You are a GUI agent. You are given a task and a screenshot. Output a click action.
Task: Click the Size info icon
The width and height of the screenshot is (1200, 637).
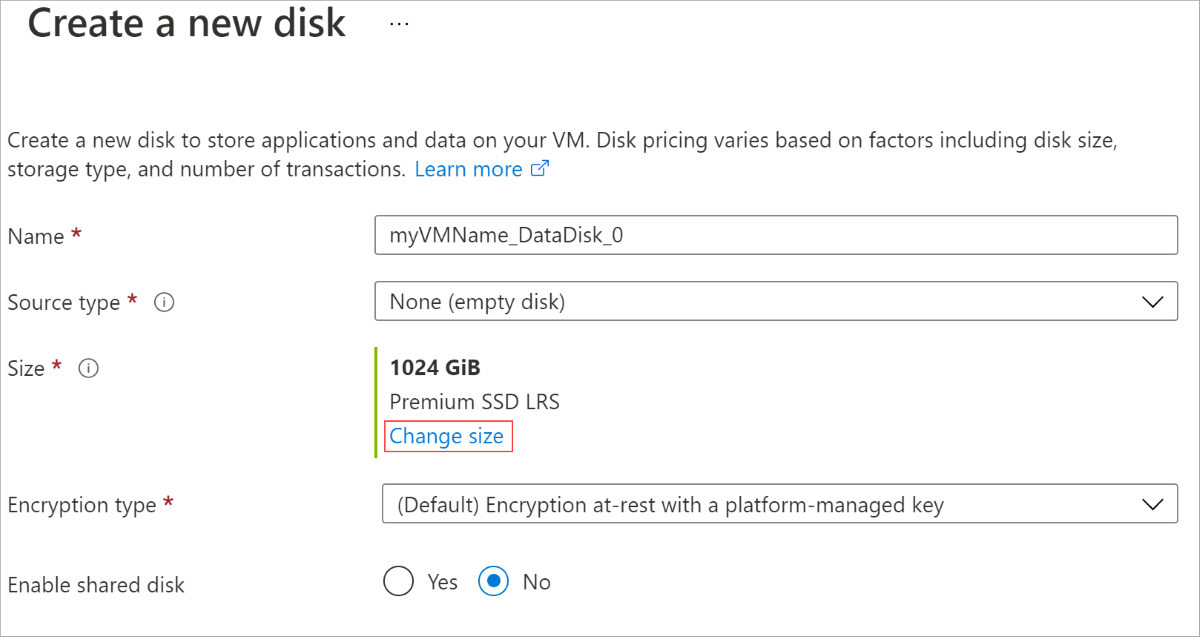coord(88,369)
